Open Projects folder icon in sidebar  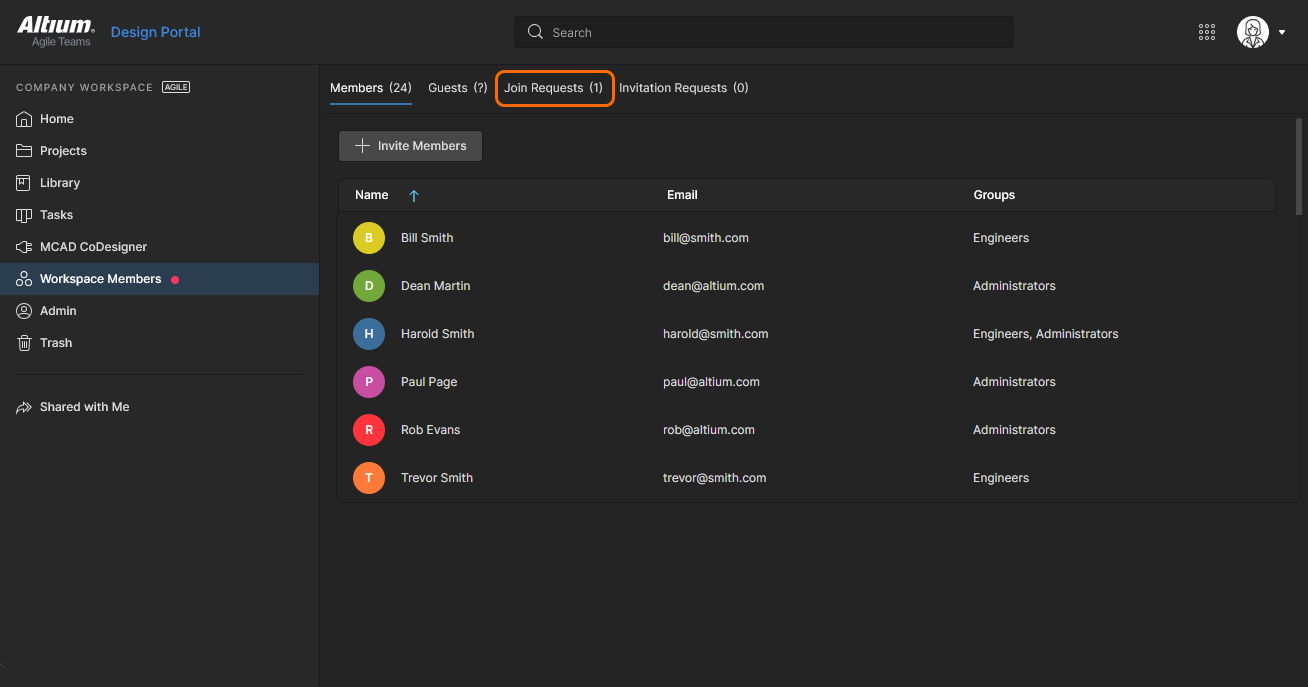click(24, 151)
